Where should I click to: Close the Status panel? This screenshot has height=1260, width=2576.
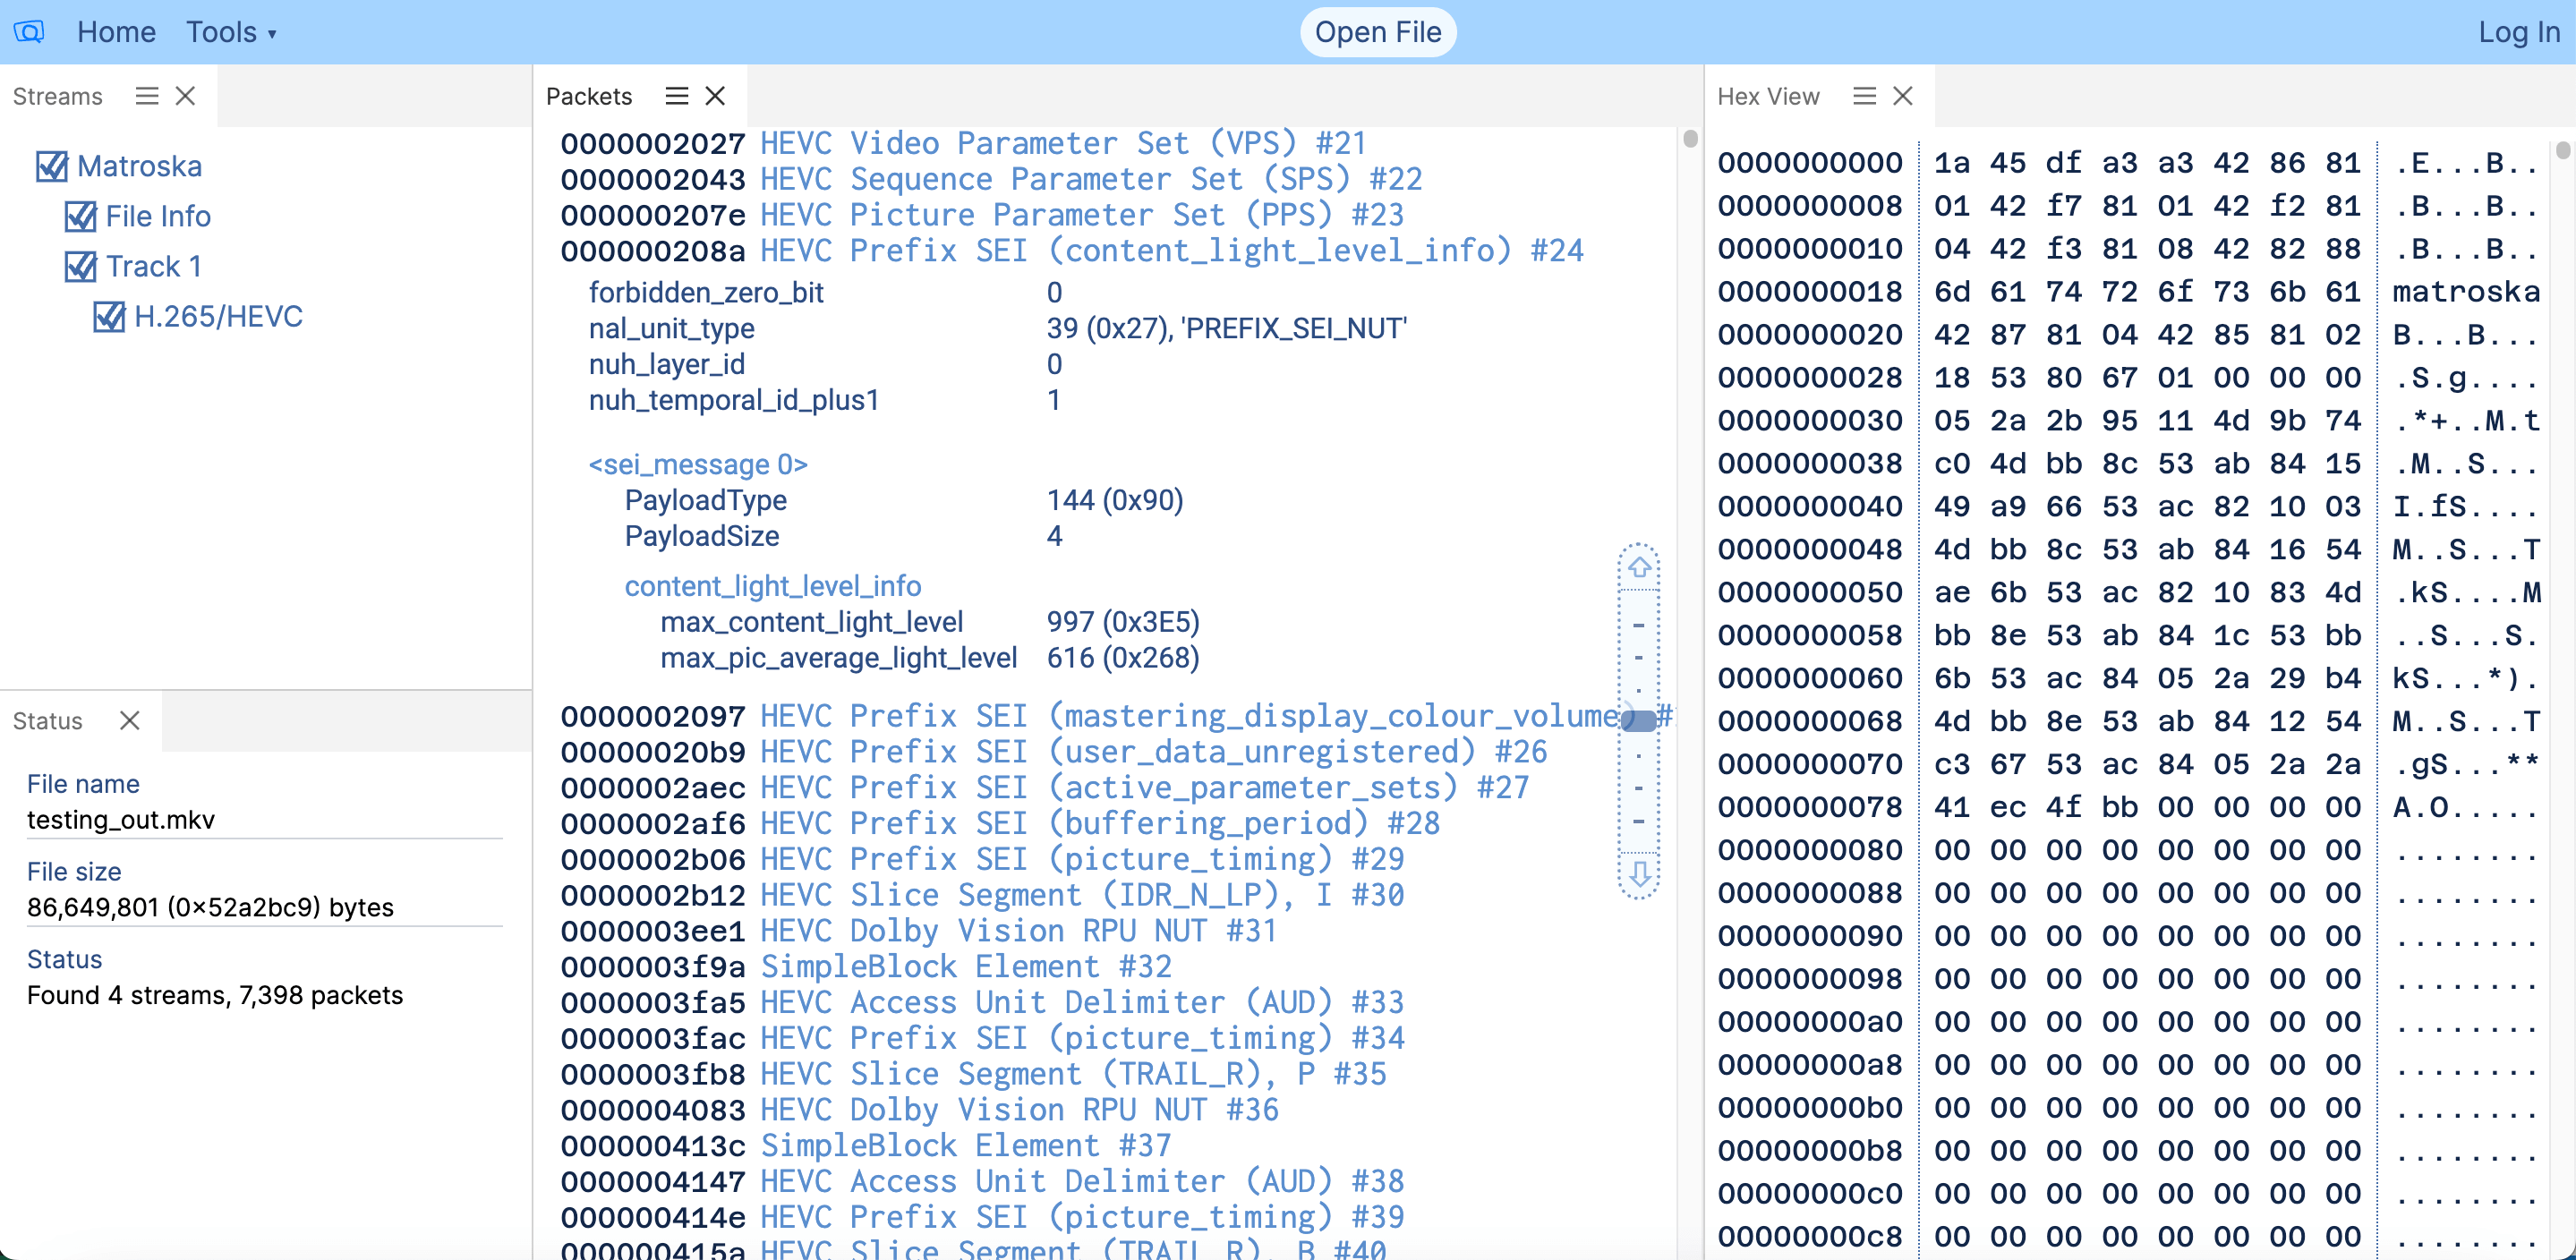click(130, 721)
